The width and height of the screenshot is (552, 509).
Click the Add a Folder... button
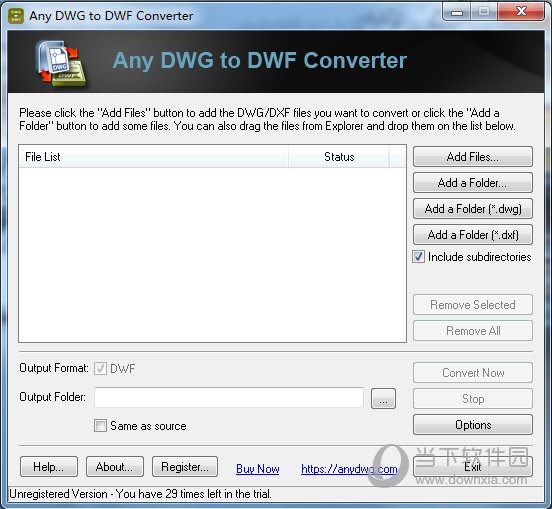472,183
